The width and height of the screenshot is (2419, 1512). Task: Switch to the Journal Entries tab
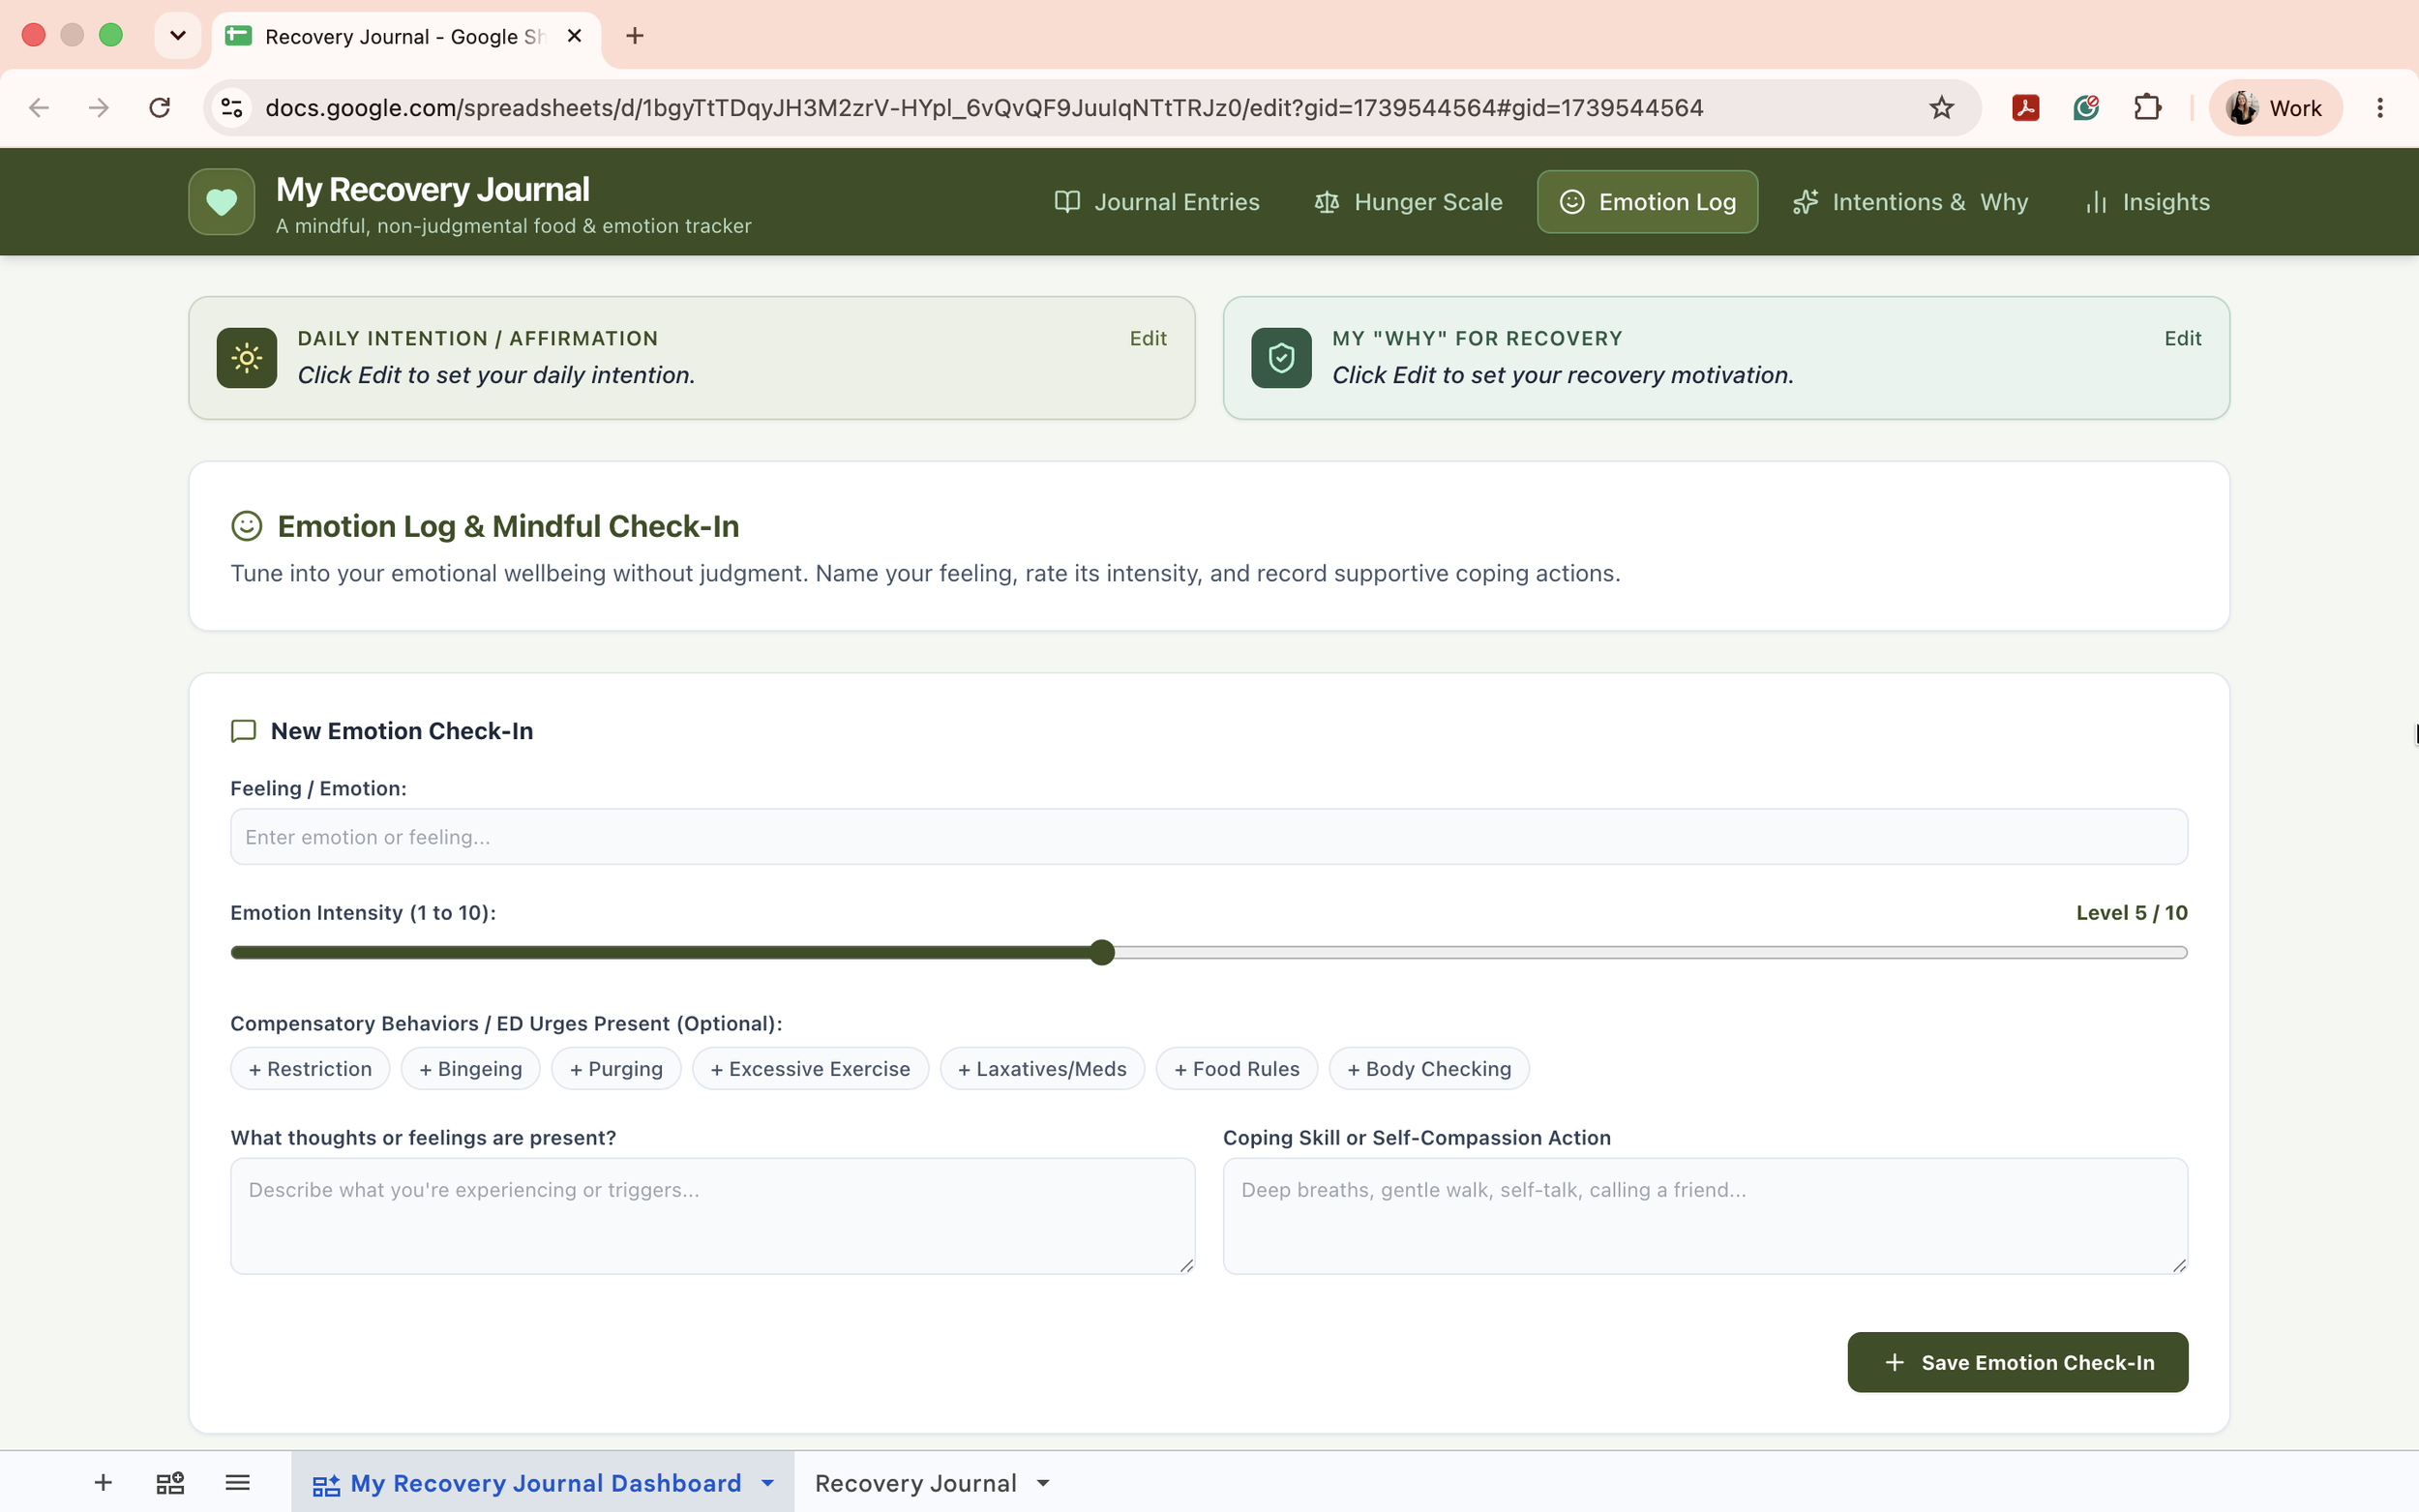(1157, 202)
